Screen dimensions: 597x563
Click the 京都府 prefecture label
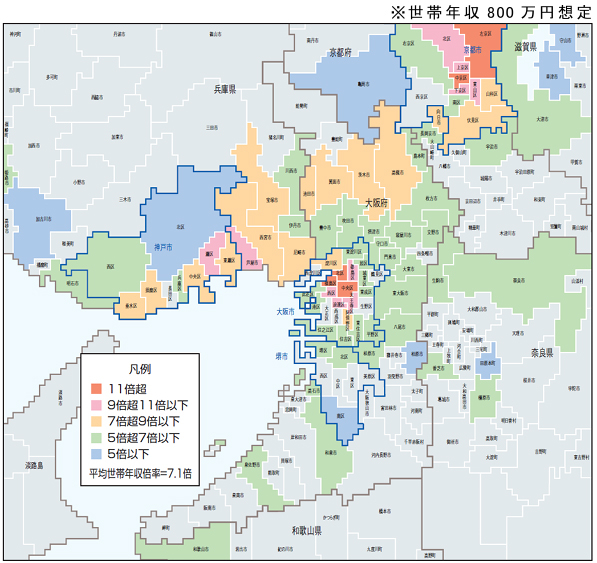[340, 53]
